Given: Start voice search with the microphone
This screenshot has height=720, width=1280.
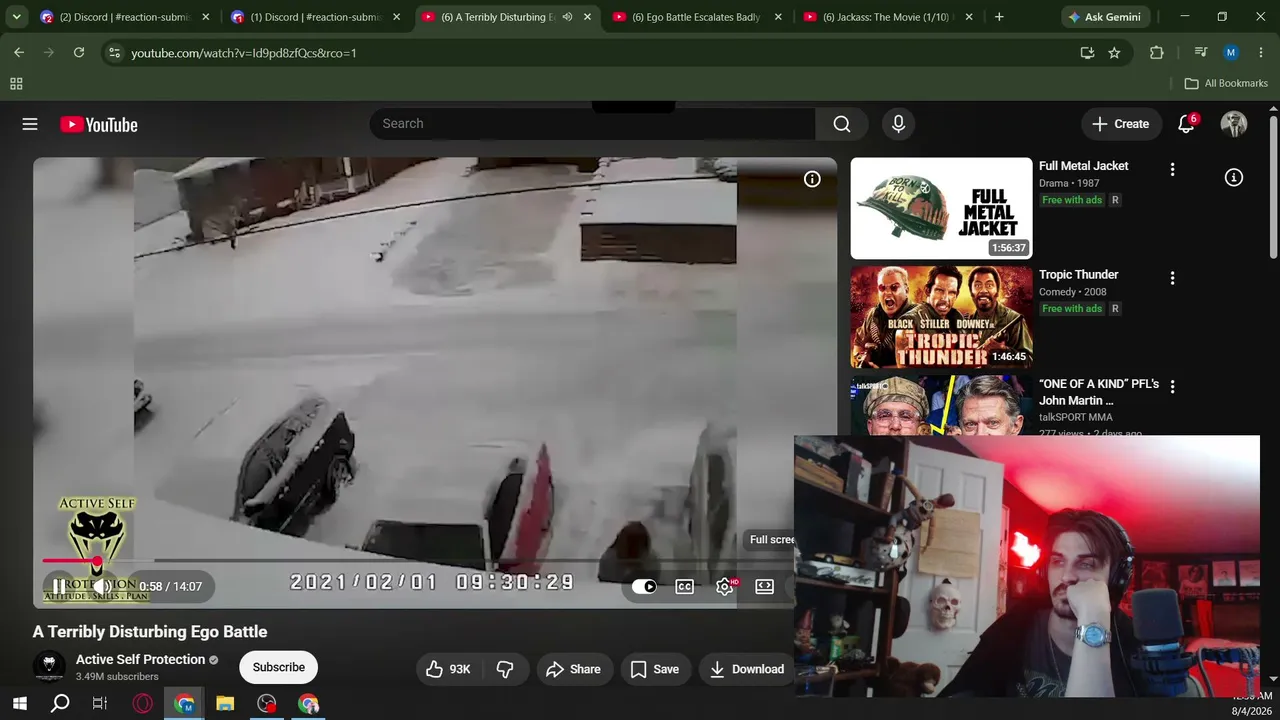Looking at the screenshot, I should pyautogui.click(x=898, y=124).
